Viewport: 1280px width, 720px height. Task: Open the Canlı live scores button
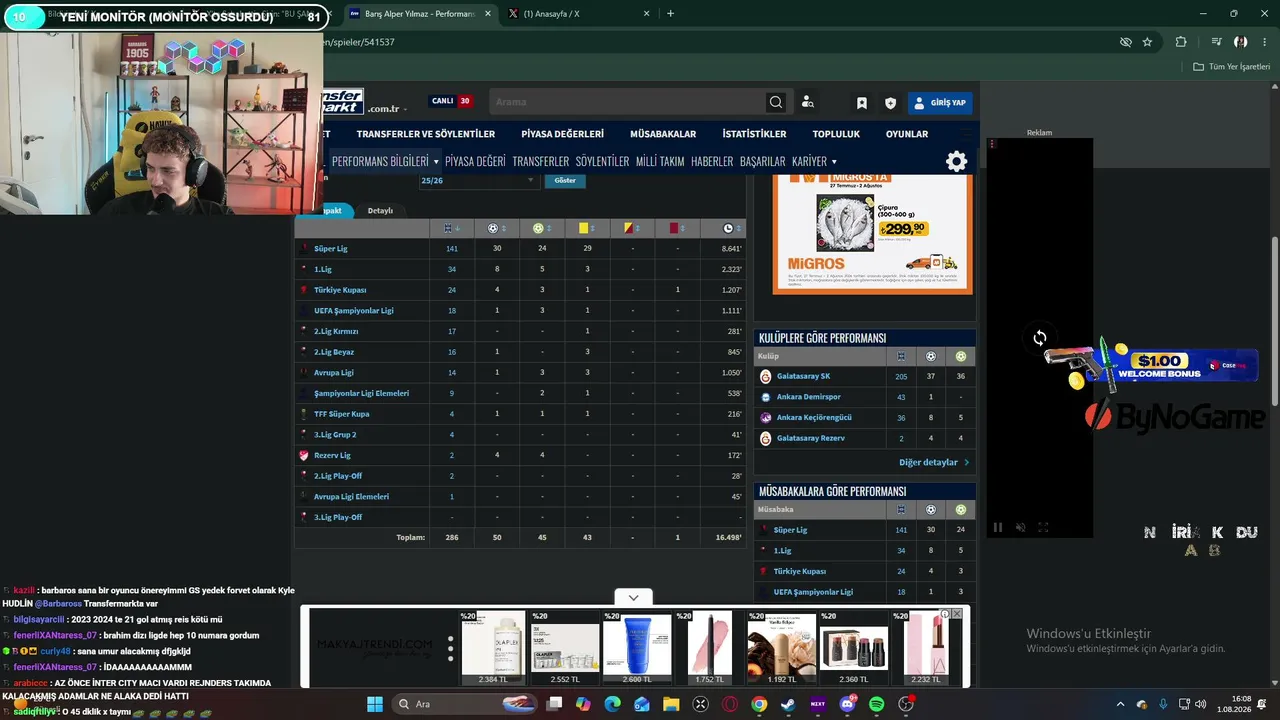click(451, 101)
